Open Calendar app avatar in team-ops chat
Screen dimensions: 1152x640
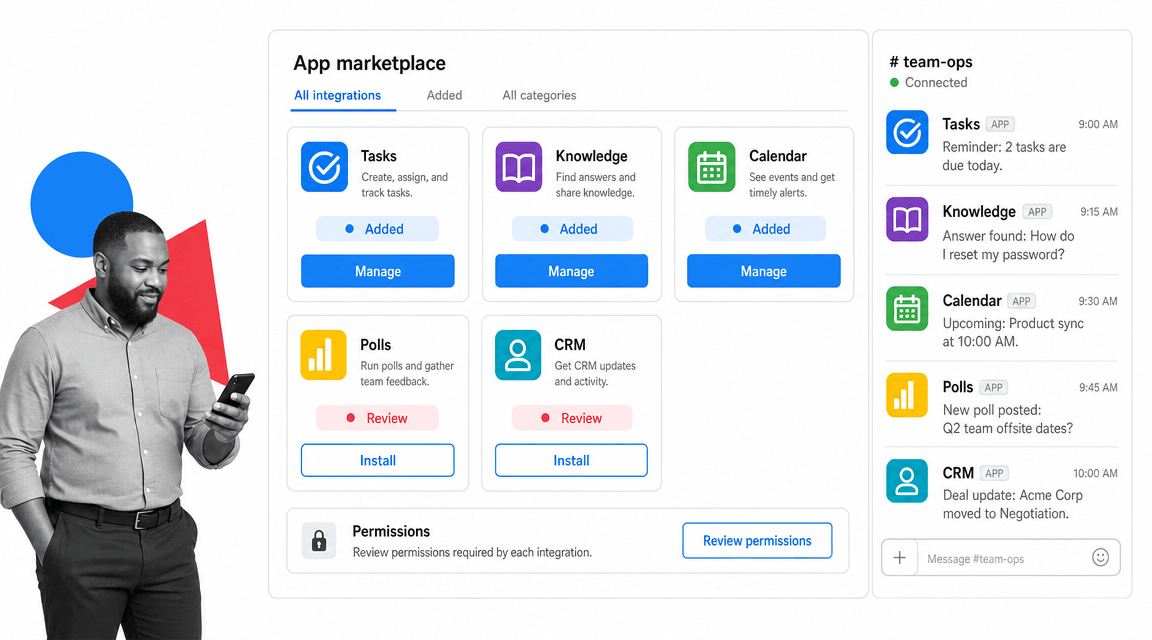pyautogui.click(x=907, y=309)
